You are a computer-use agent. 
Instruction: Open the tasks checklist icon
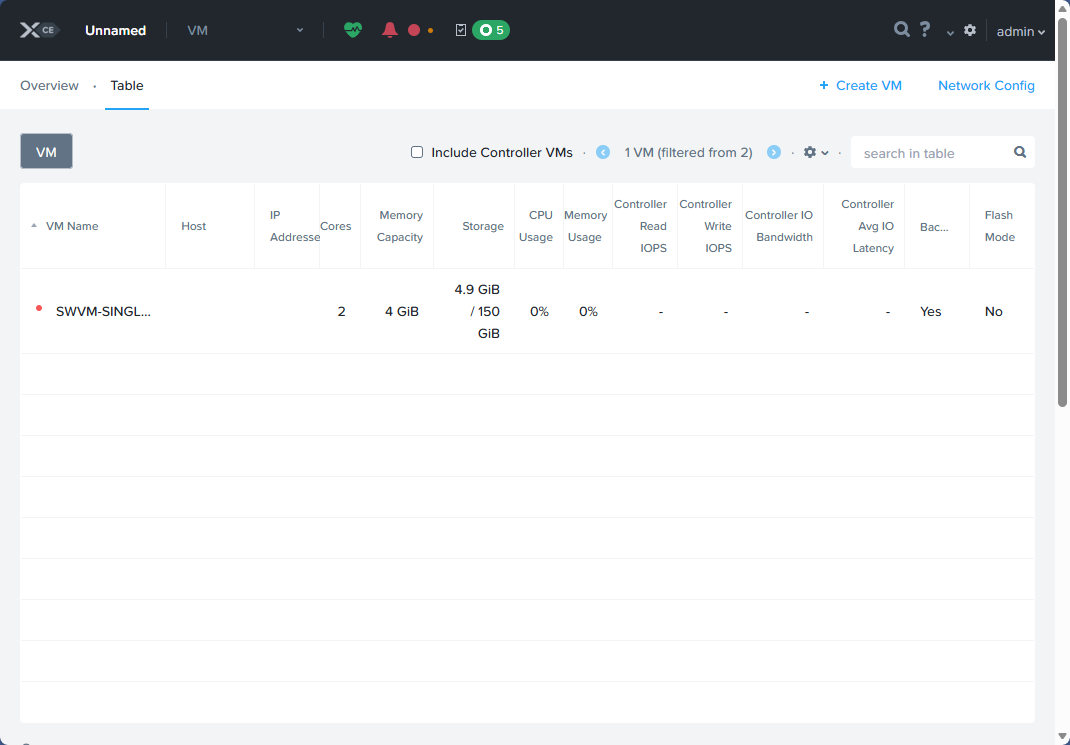pyautogui.click(x=459, y=30)
